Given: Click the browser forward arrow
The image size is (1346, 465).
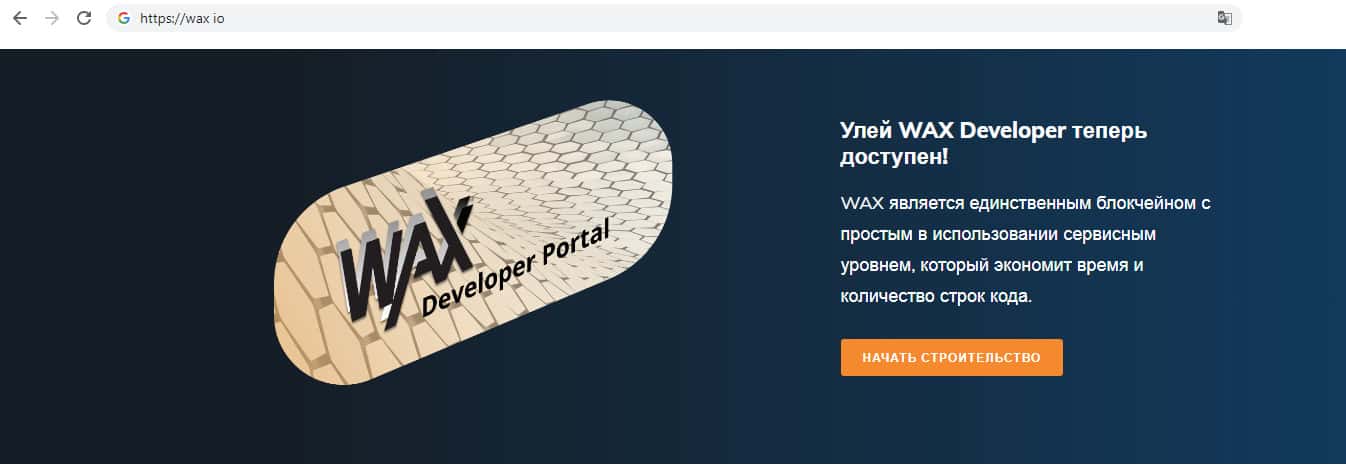Looking at the screenshot, I should point(51,18).
